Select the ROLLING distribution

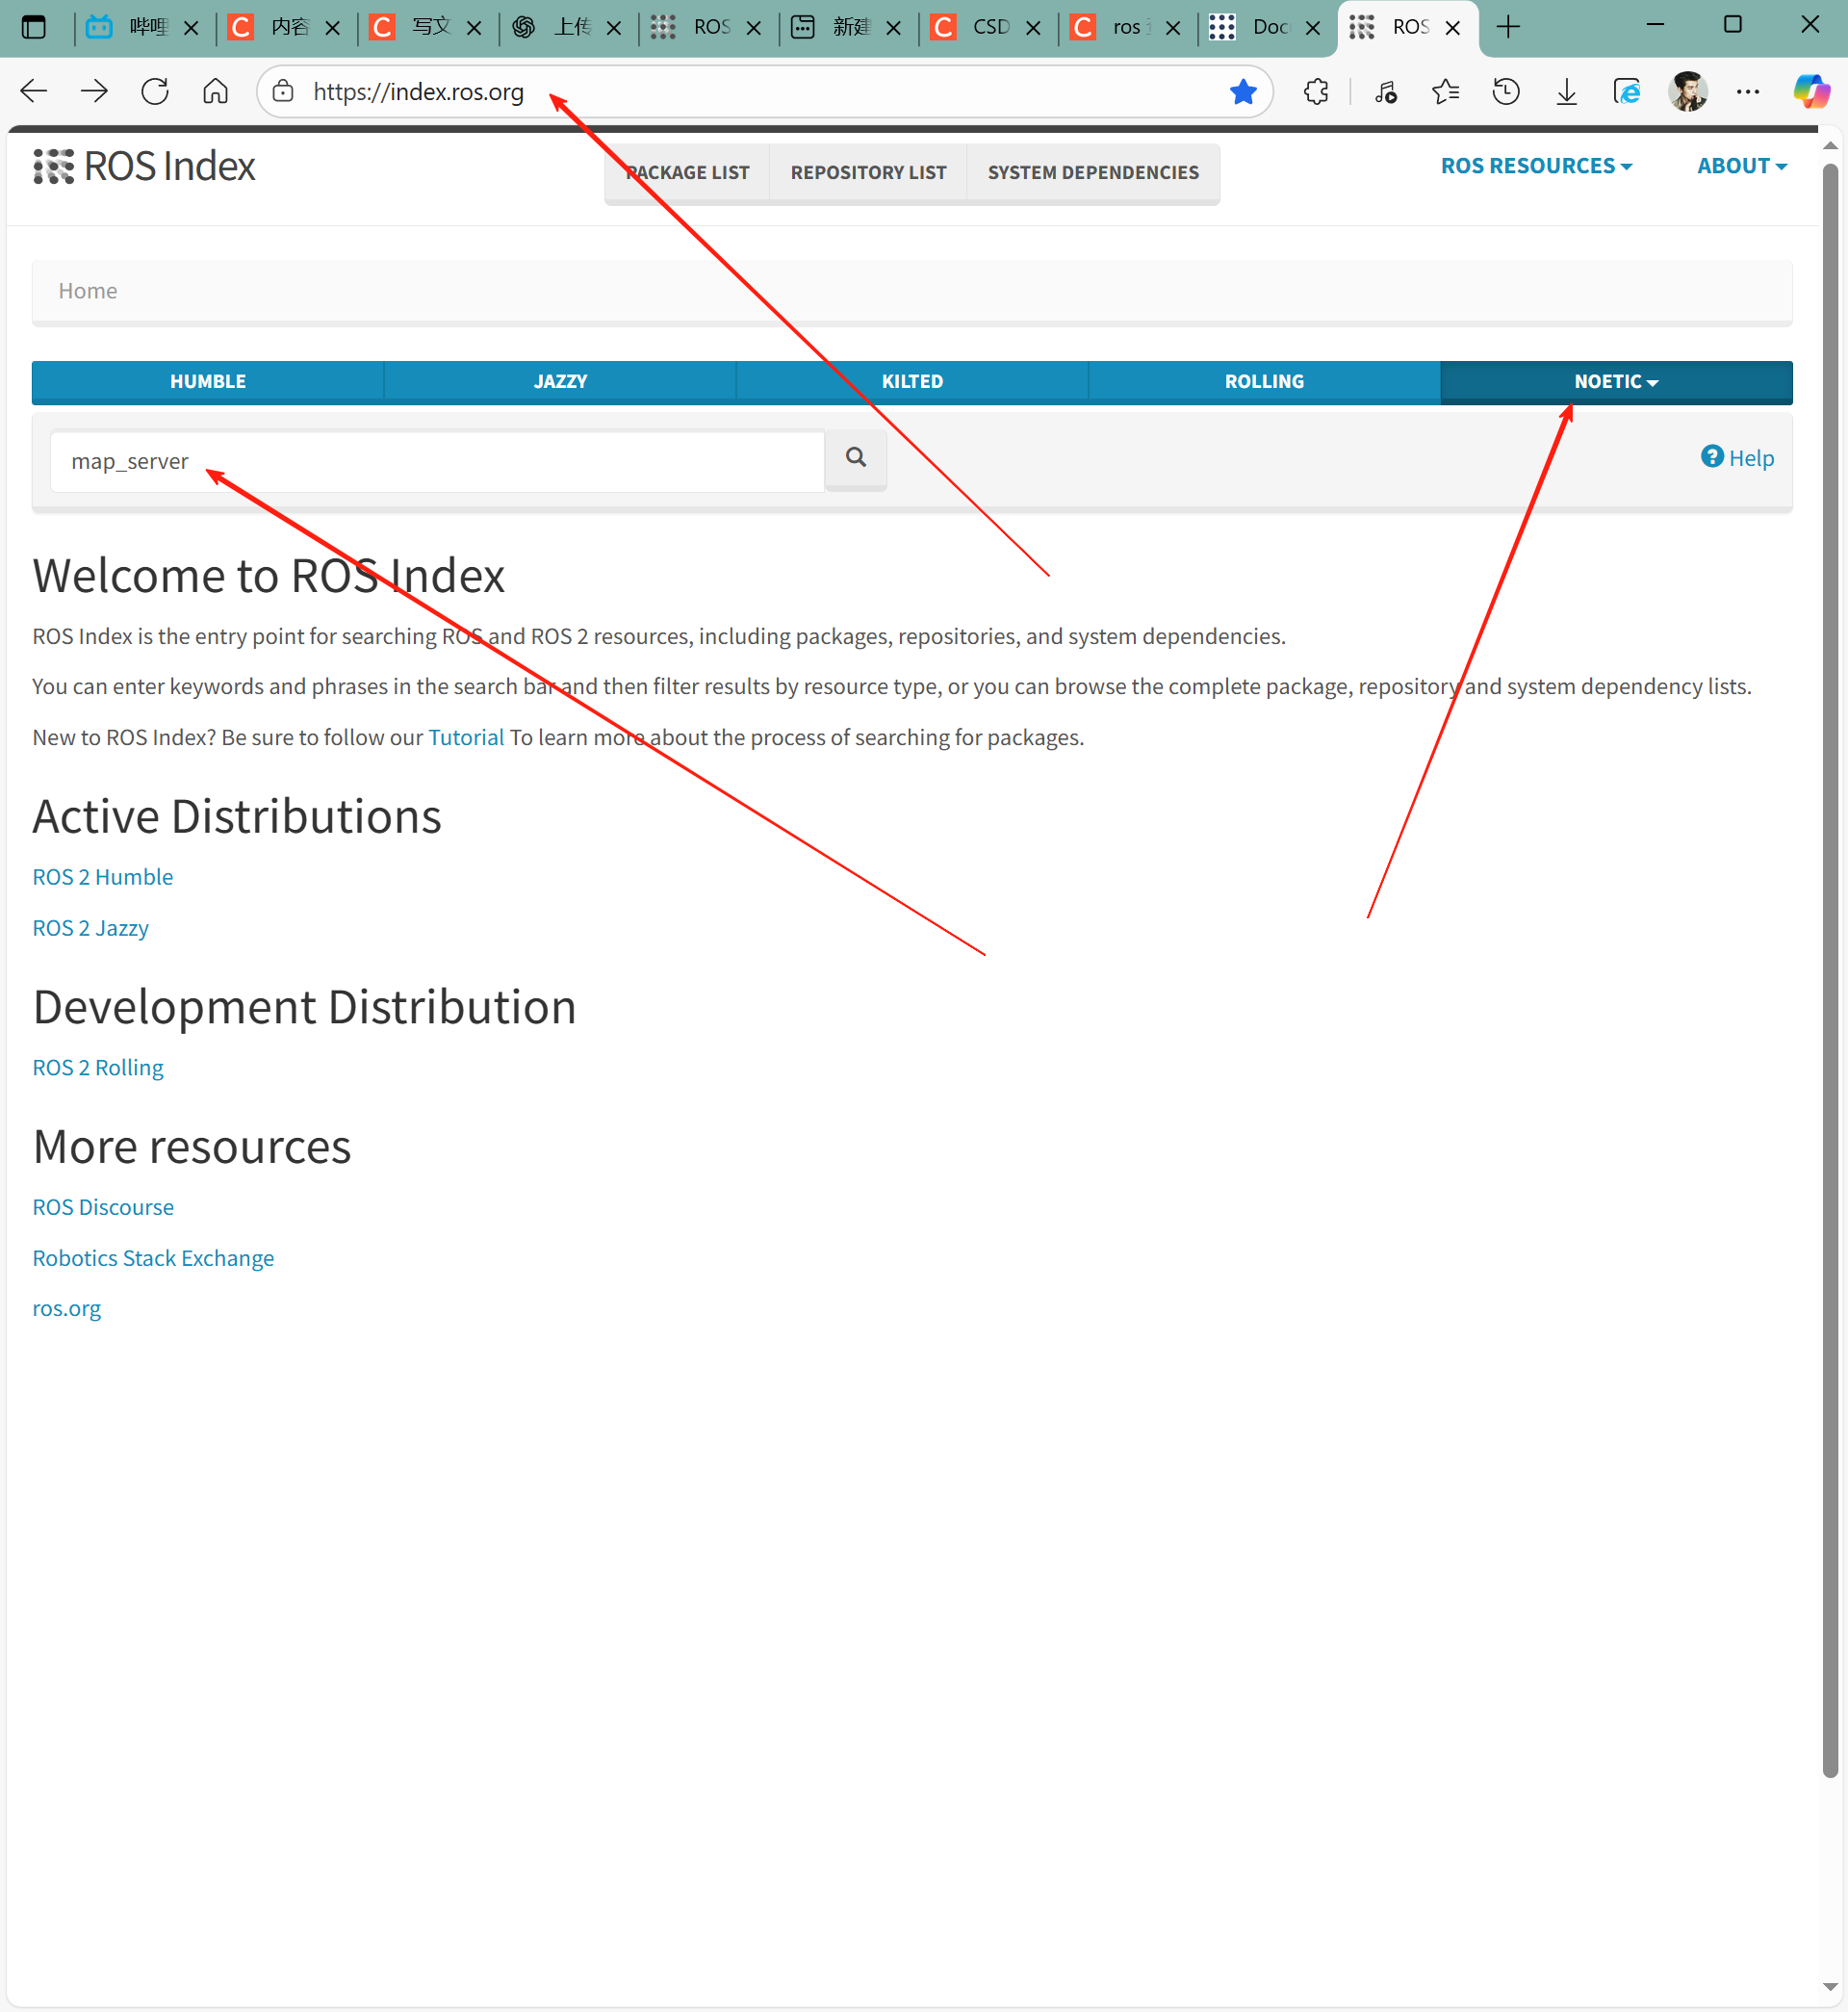tap(1264, 382)
